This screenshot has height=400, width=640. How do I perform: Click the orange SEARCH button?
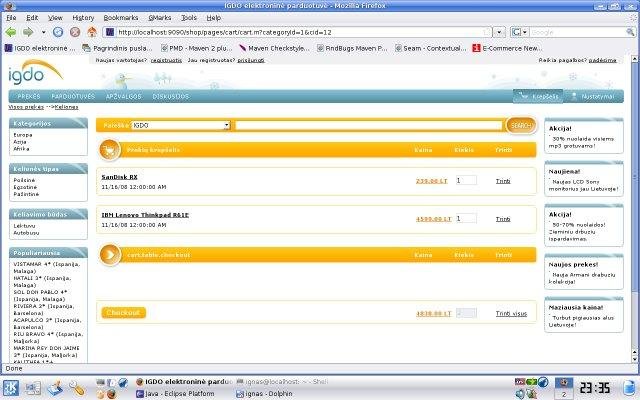tap(521, 125)
